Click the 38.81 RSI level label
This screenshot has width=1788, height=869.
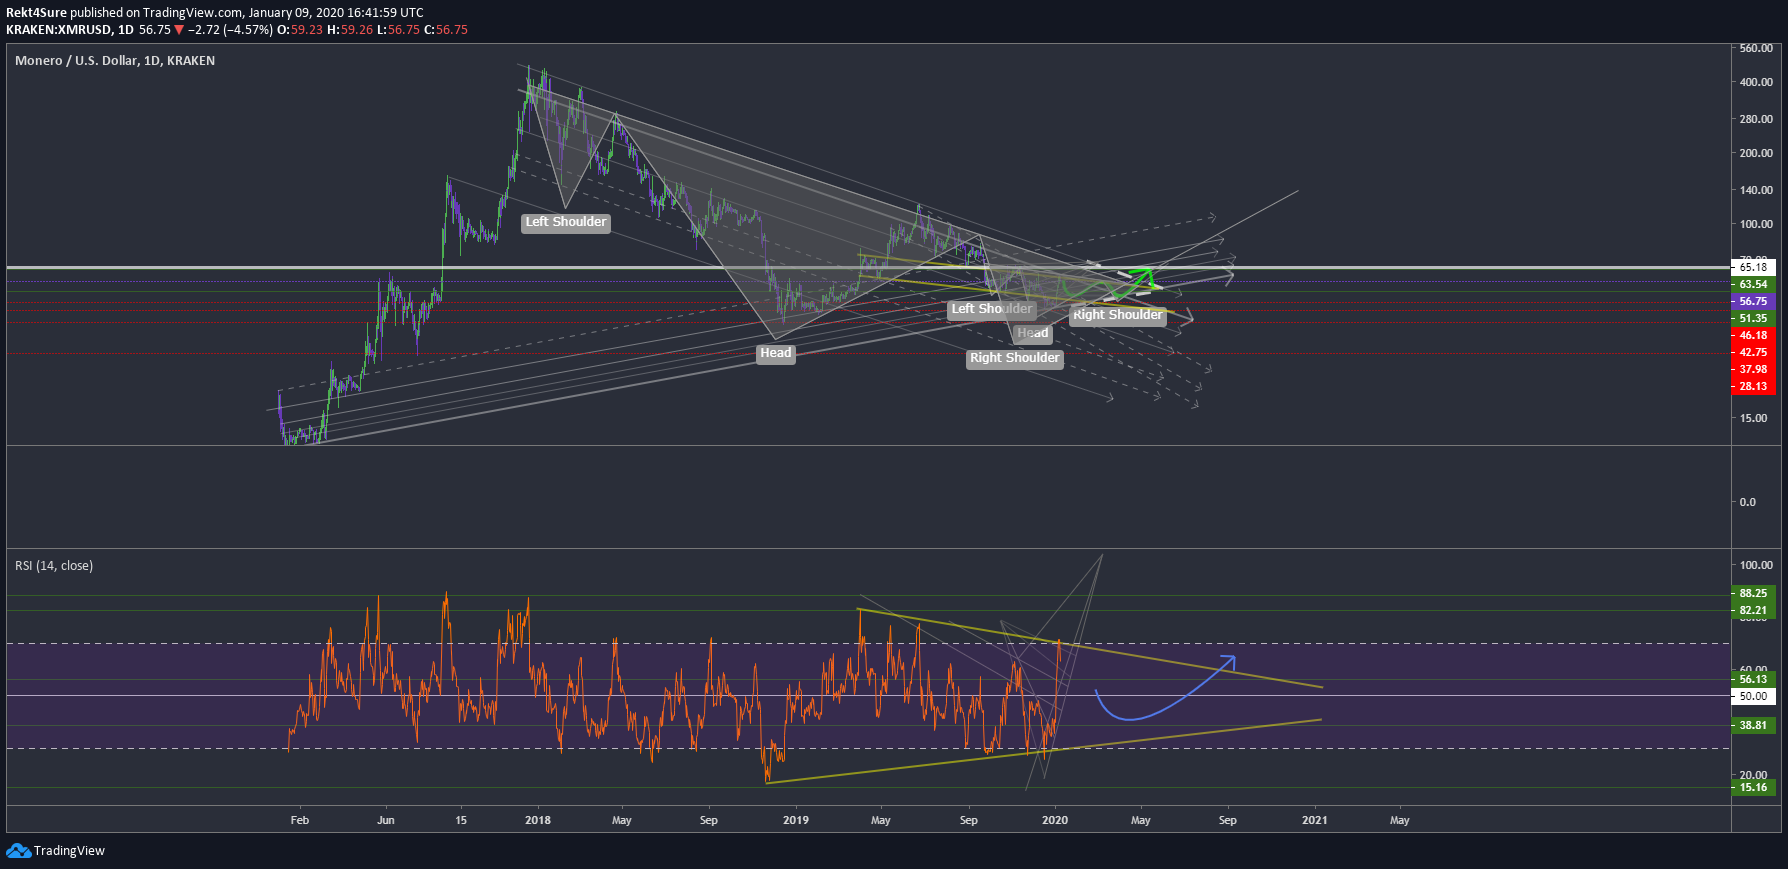pos(1753,725)
